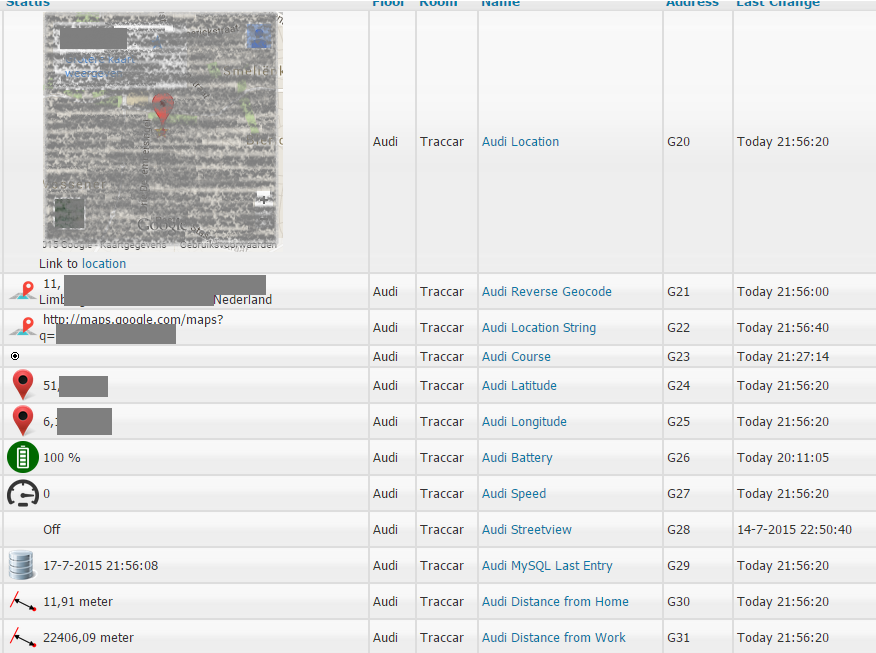Click the speedometer icon for Audi Speed
The height and width of the screenshot is (653, 876).
pos(23,493)
